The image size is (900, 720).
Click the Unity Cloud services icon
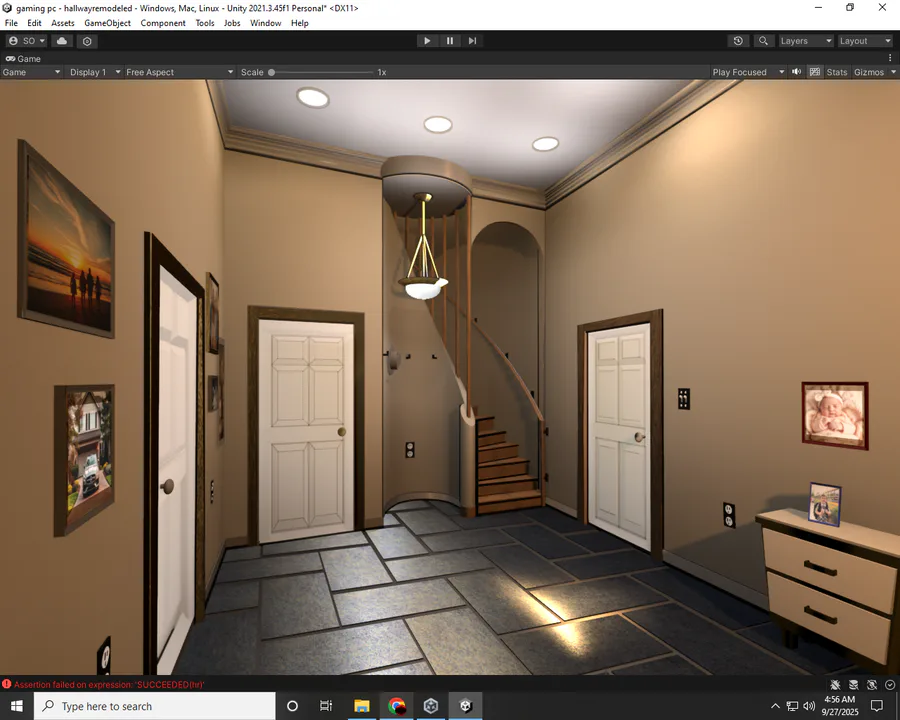pyautogui.click(x=62, y=41)
